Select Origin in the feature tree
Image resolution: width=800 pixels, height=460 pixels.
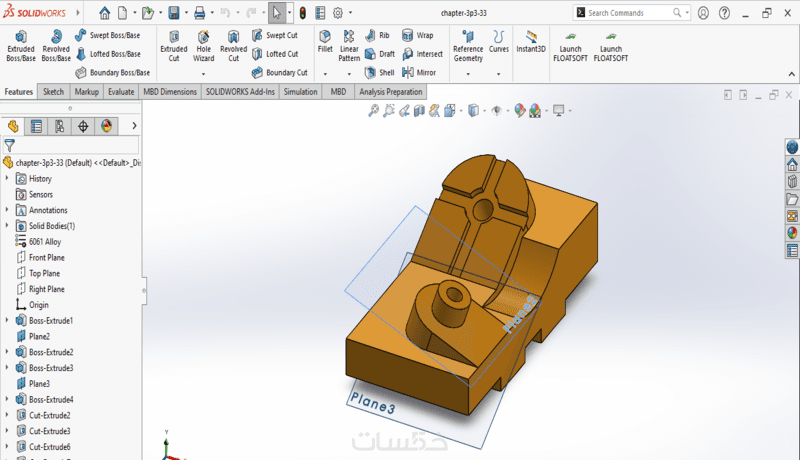click(32, 305)
